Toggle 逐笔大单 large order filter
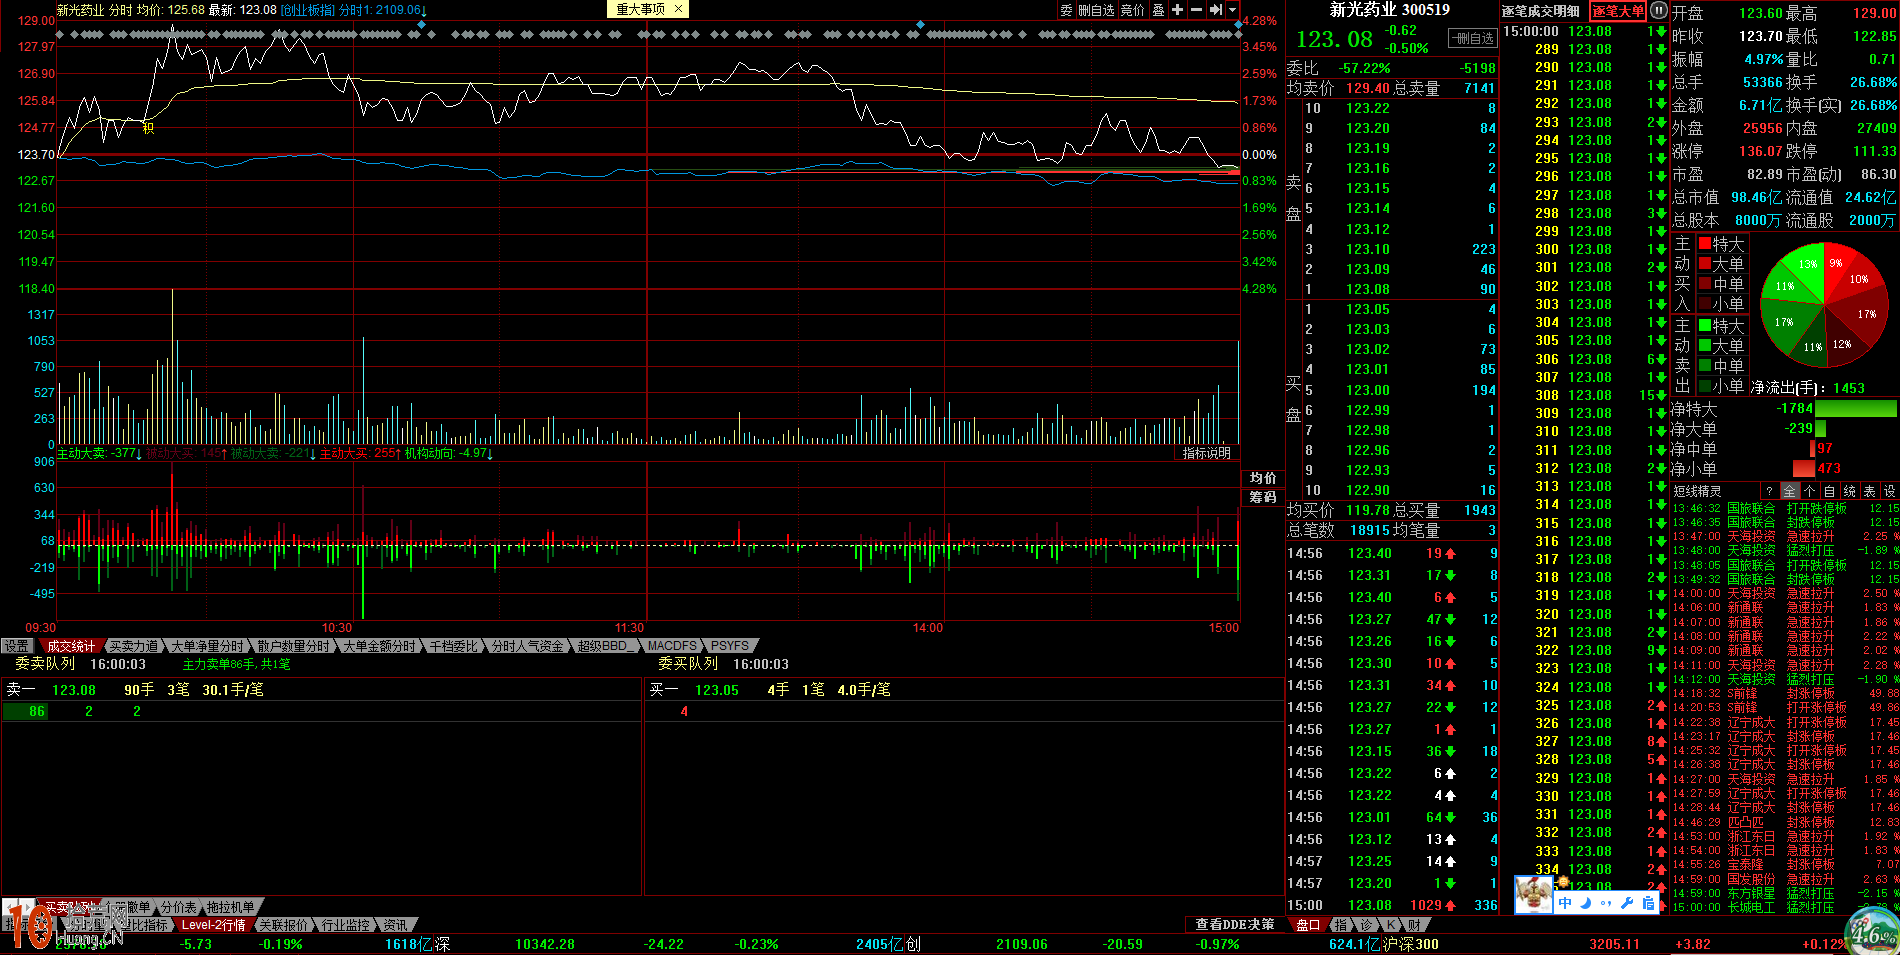The height and width of the screenshot is (955, 1900). (x=1618, y=11)
